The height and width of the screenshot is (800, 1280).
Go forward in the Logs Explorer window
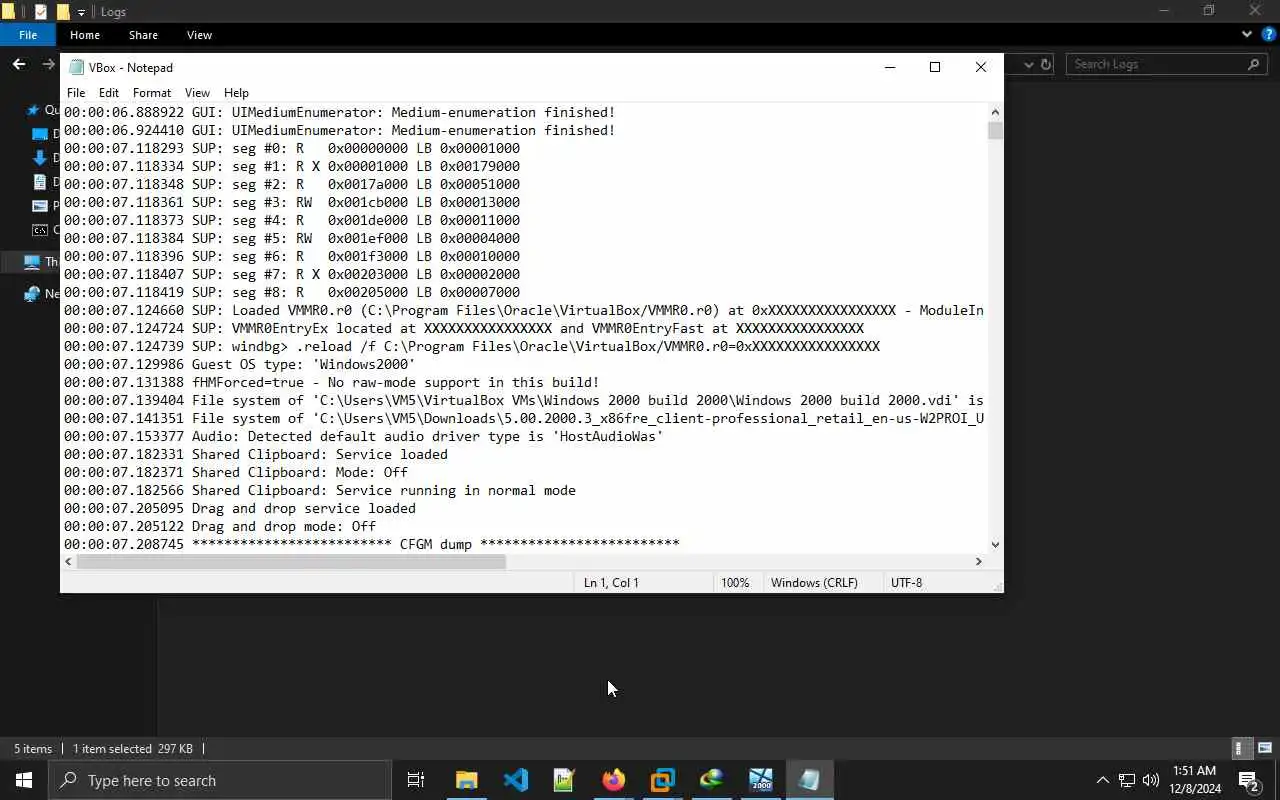point(48,64)
